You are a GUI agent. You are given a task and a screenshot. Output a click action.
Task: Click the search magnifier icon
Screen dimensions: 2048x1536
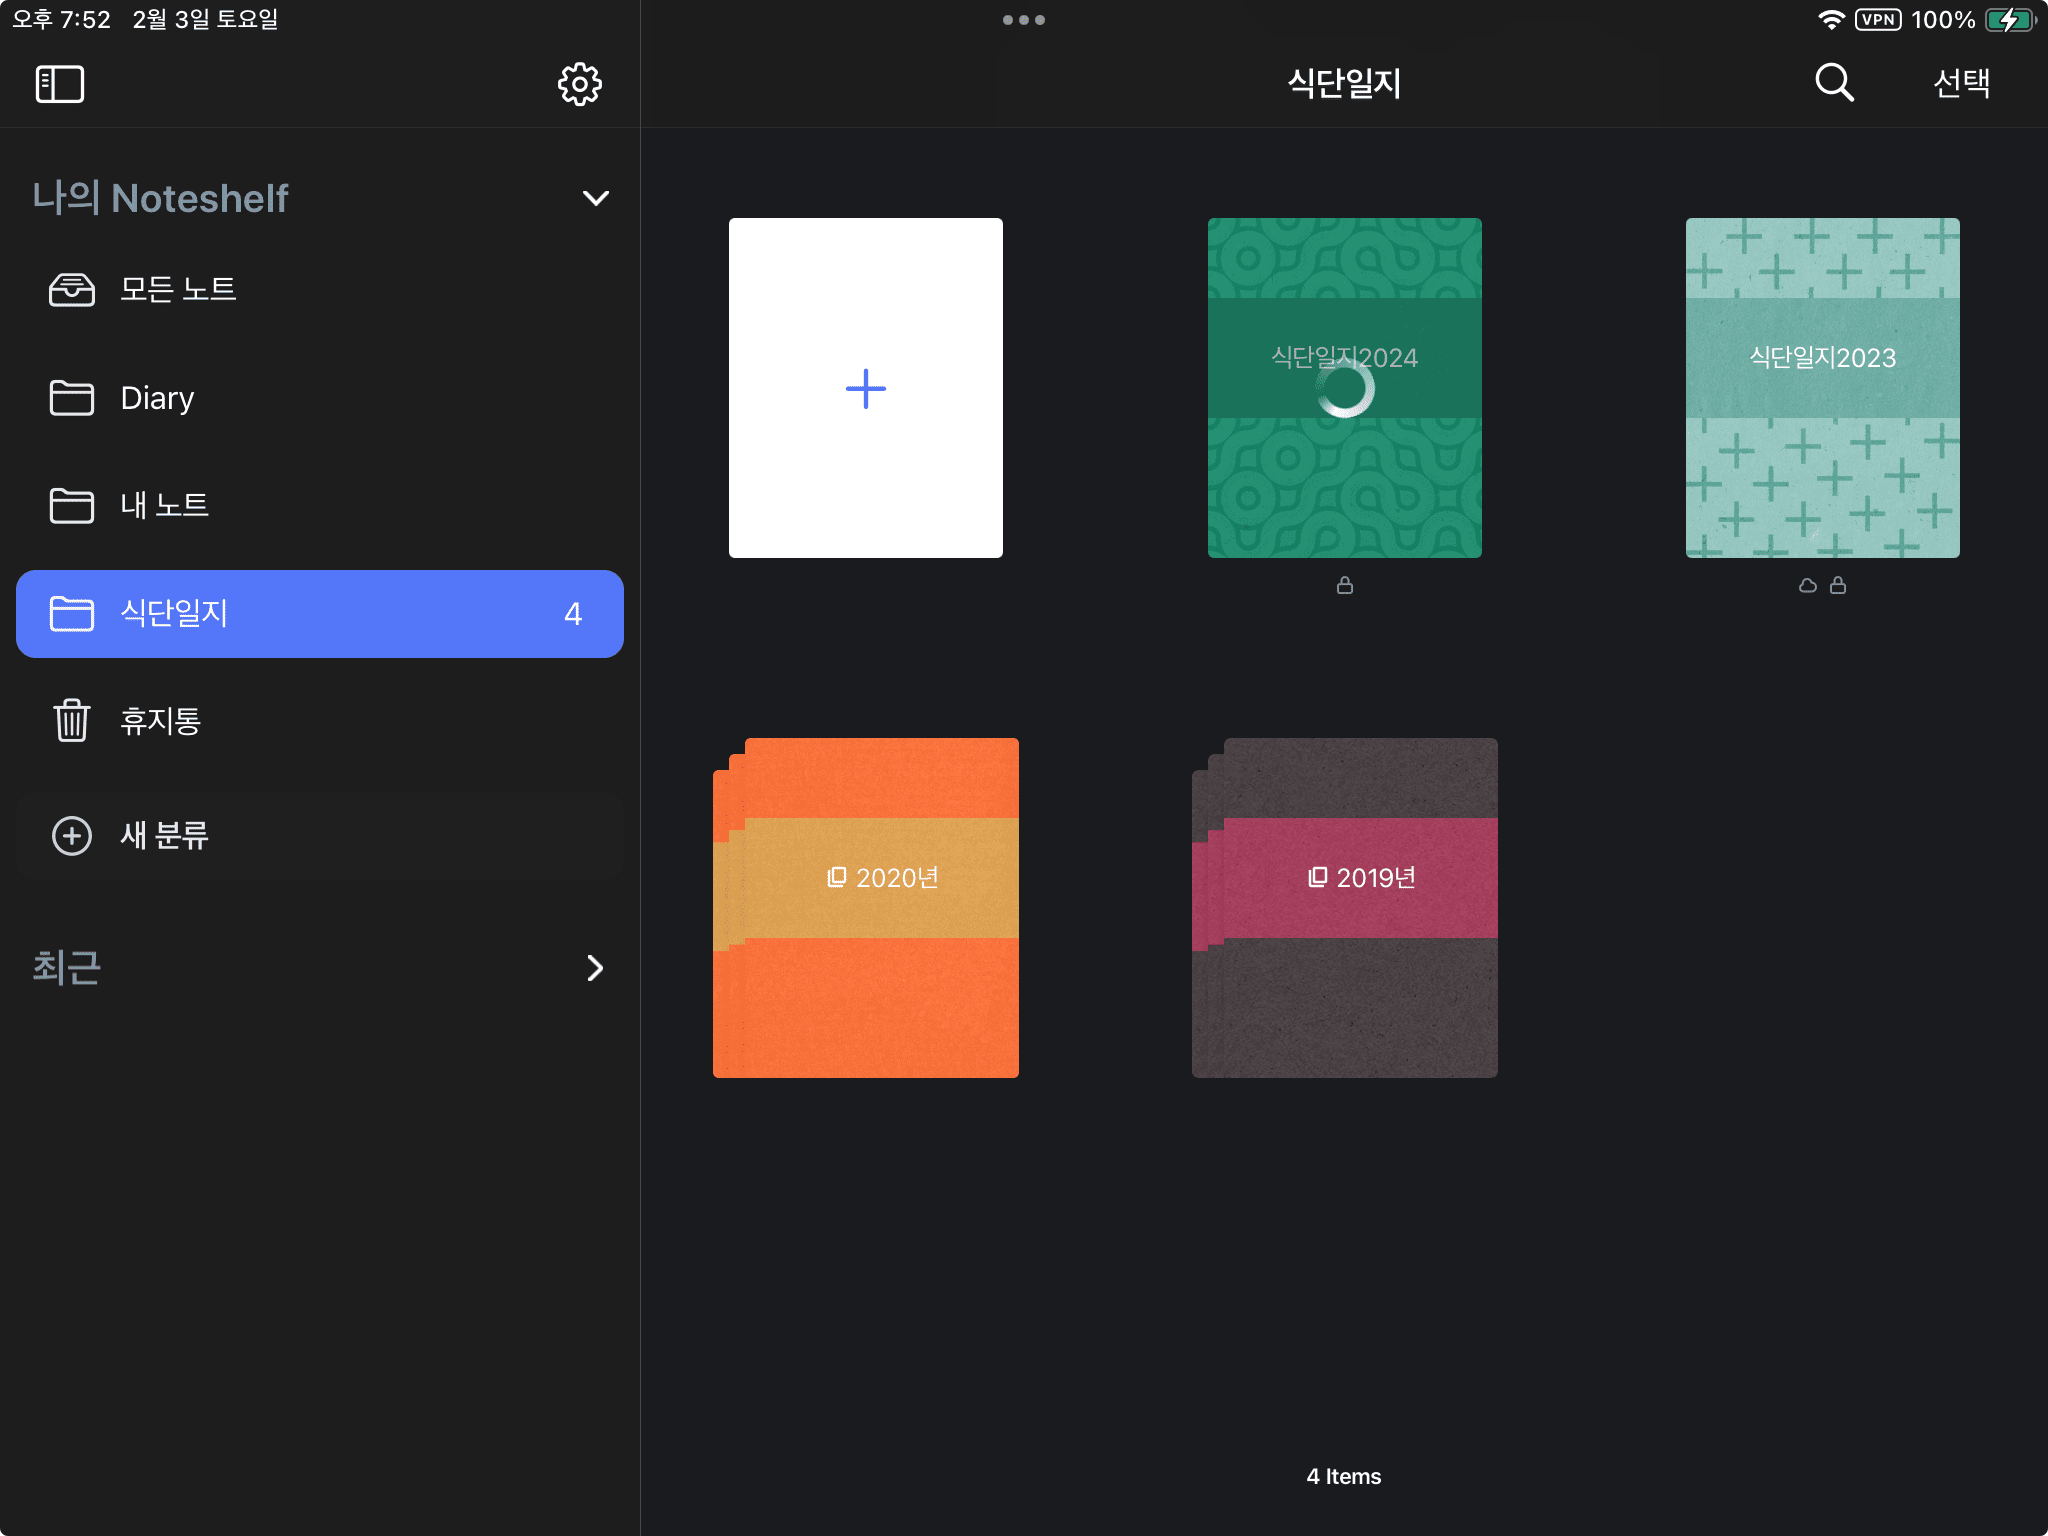tap(1834, 83)
